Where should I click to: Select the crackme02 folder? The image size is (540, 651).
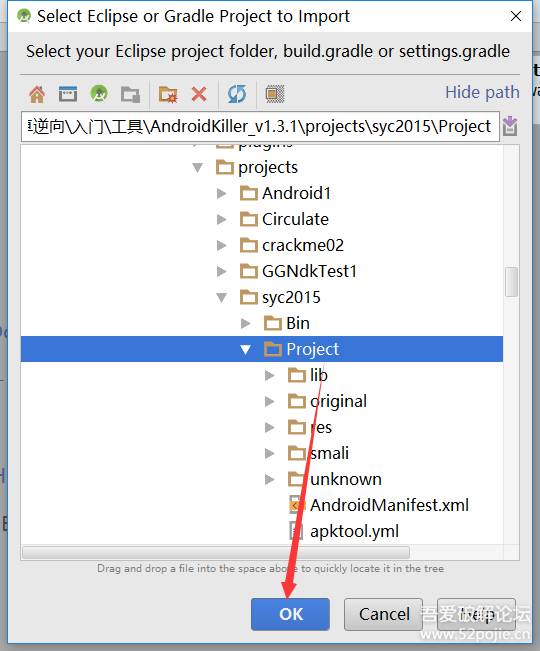click(x=292, y=245)
